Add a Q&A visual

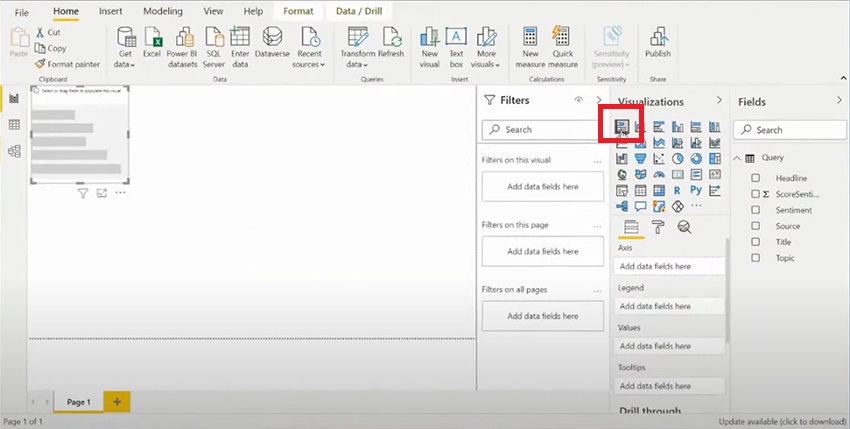tap(640, 206)
